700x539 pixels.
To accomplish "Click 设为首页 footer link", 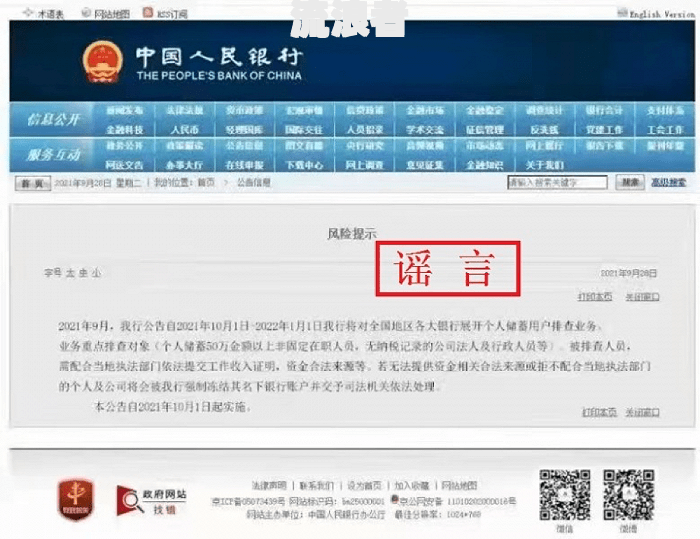I will click(364, 485).
